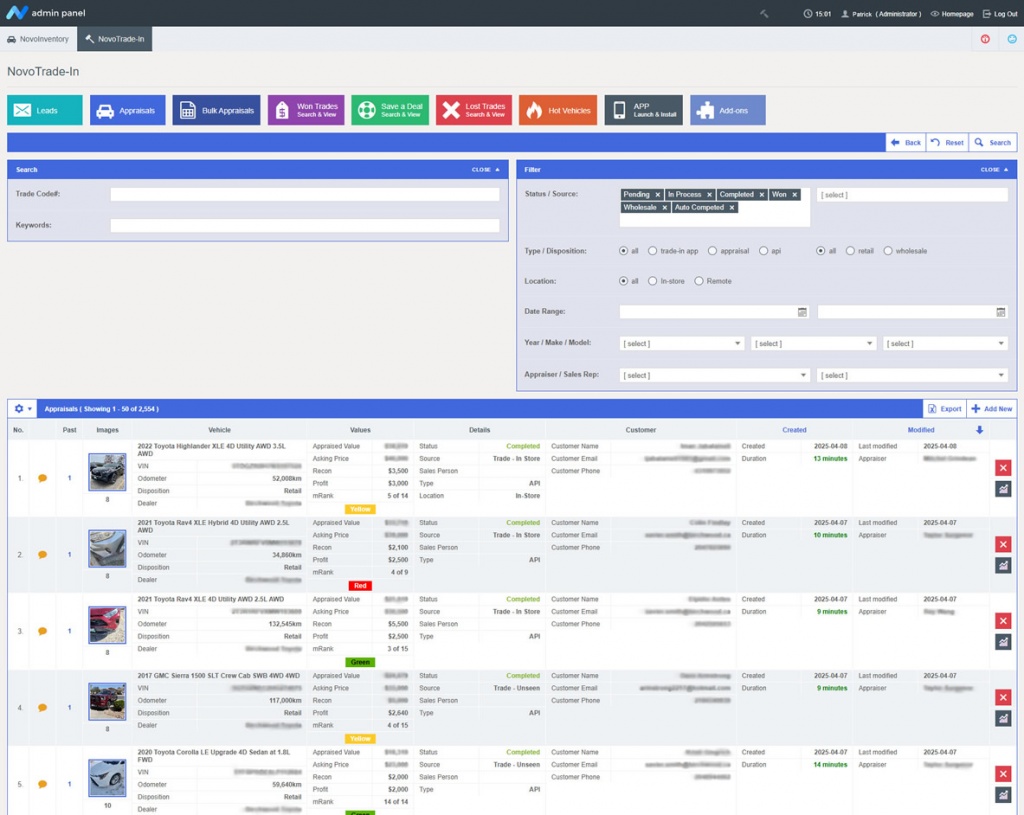Image resolution: width=1024 pixels, height=815 pixels.
Task: Click the Reset button
Action: click(x=947, y=142)
